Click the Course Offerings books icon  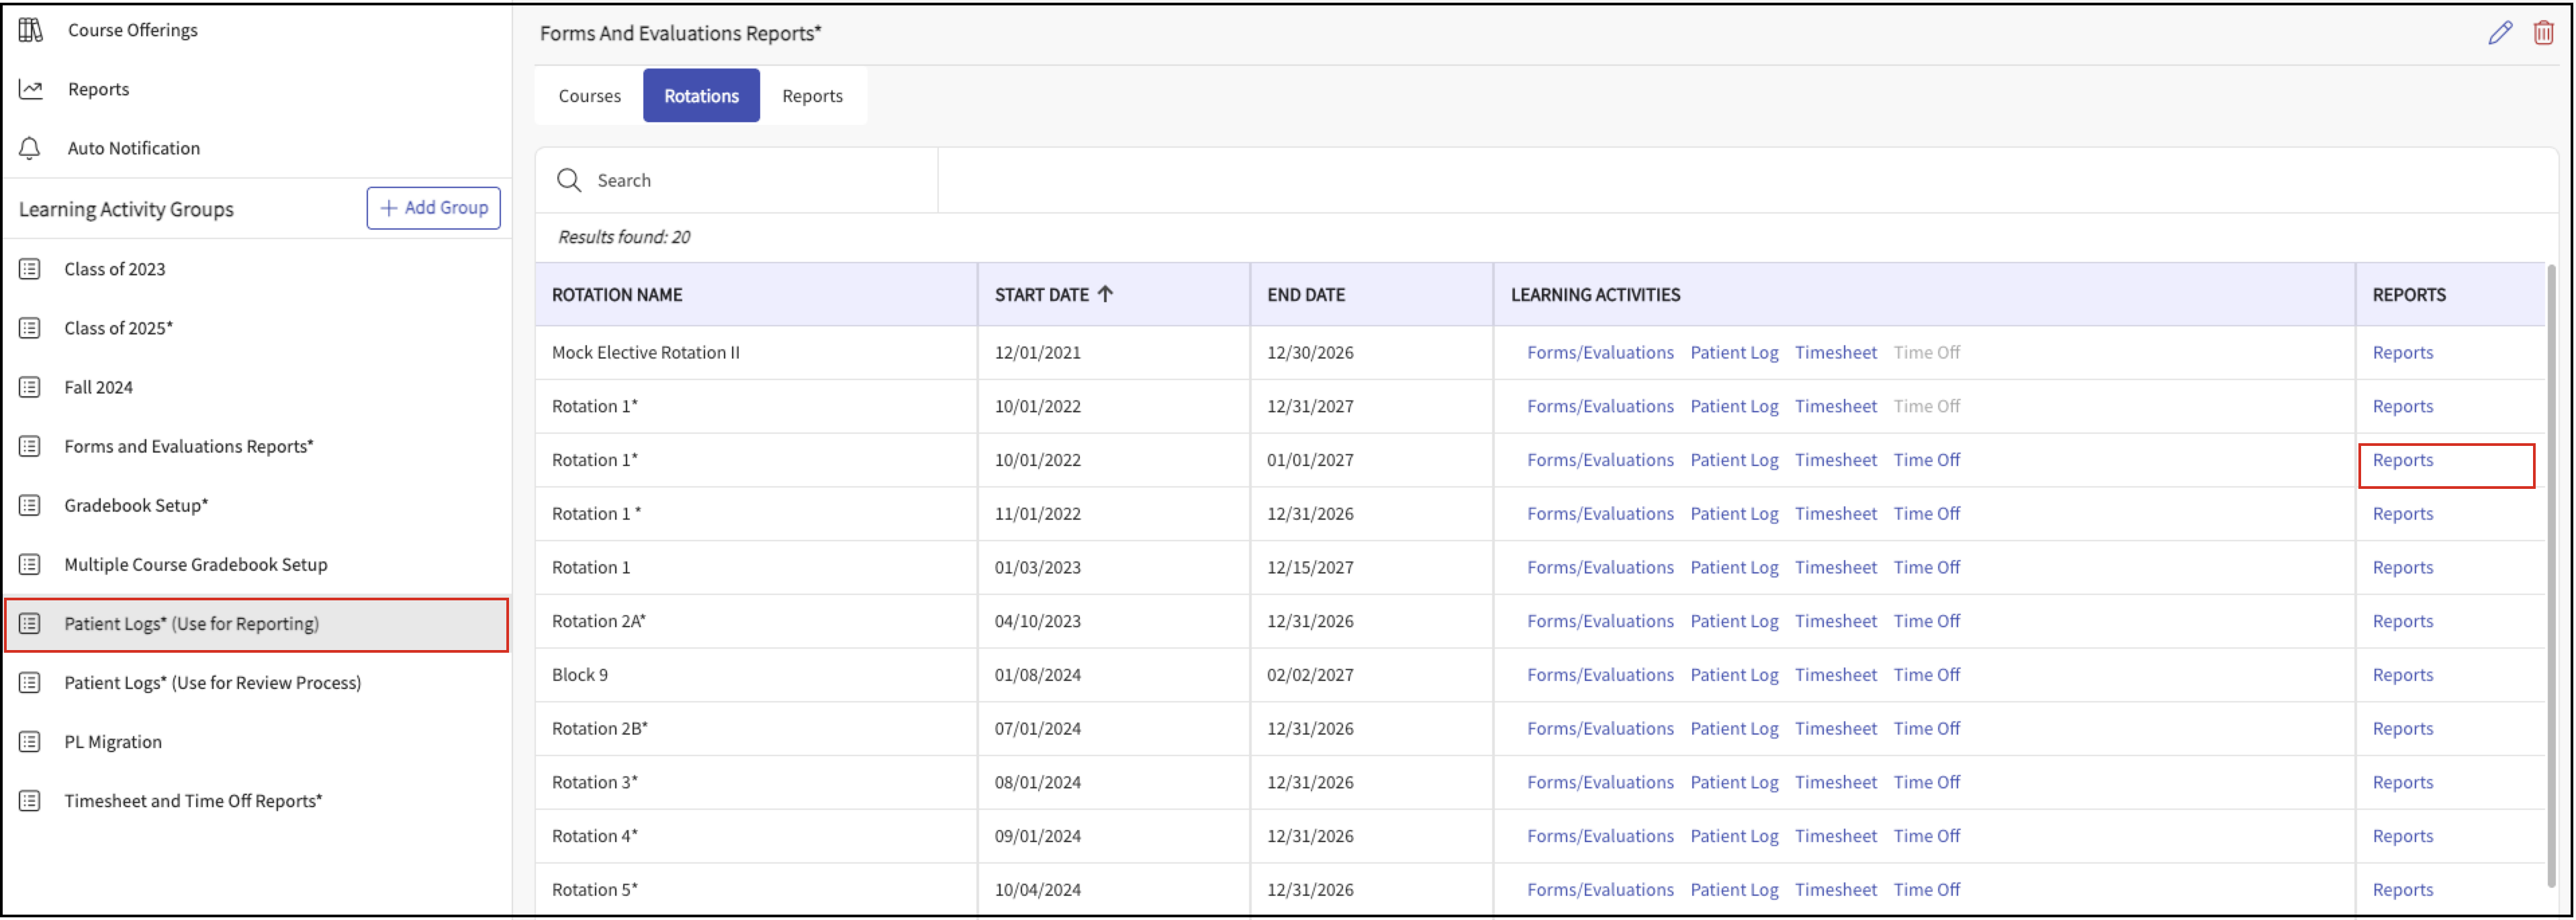coord(31,30)
